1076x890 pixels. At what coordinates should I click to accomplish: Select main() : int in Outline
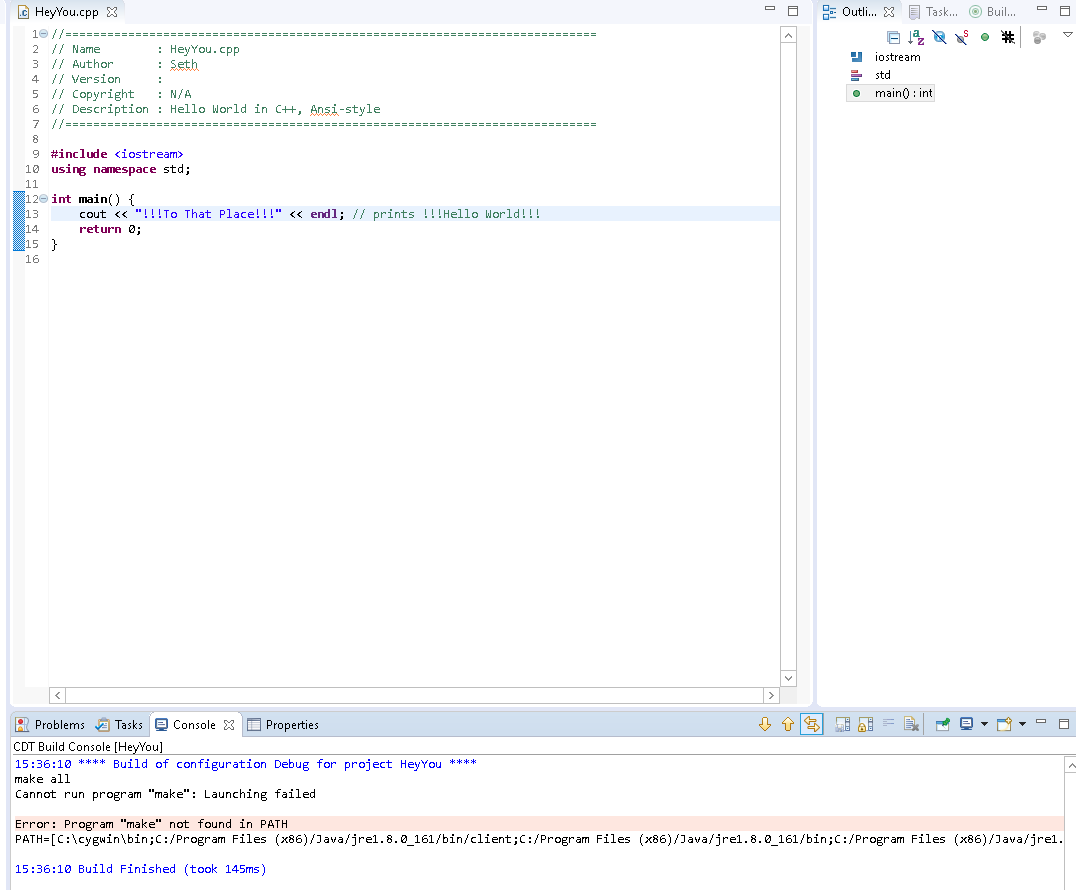pyautogui.click(x=903, y=93)
